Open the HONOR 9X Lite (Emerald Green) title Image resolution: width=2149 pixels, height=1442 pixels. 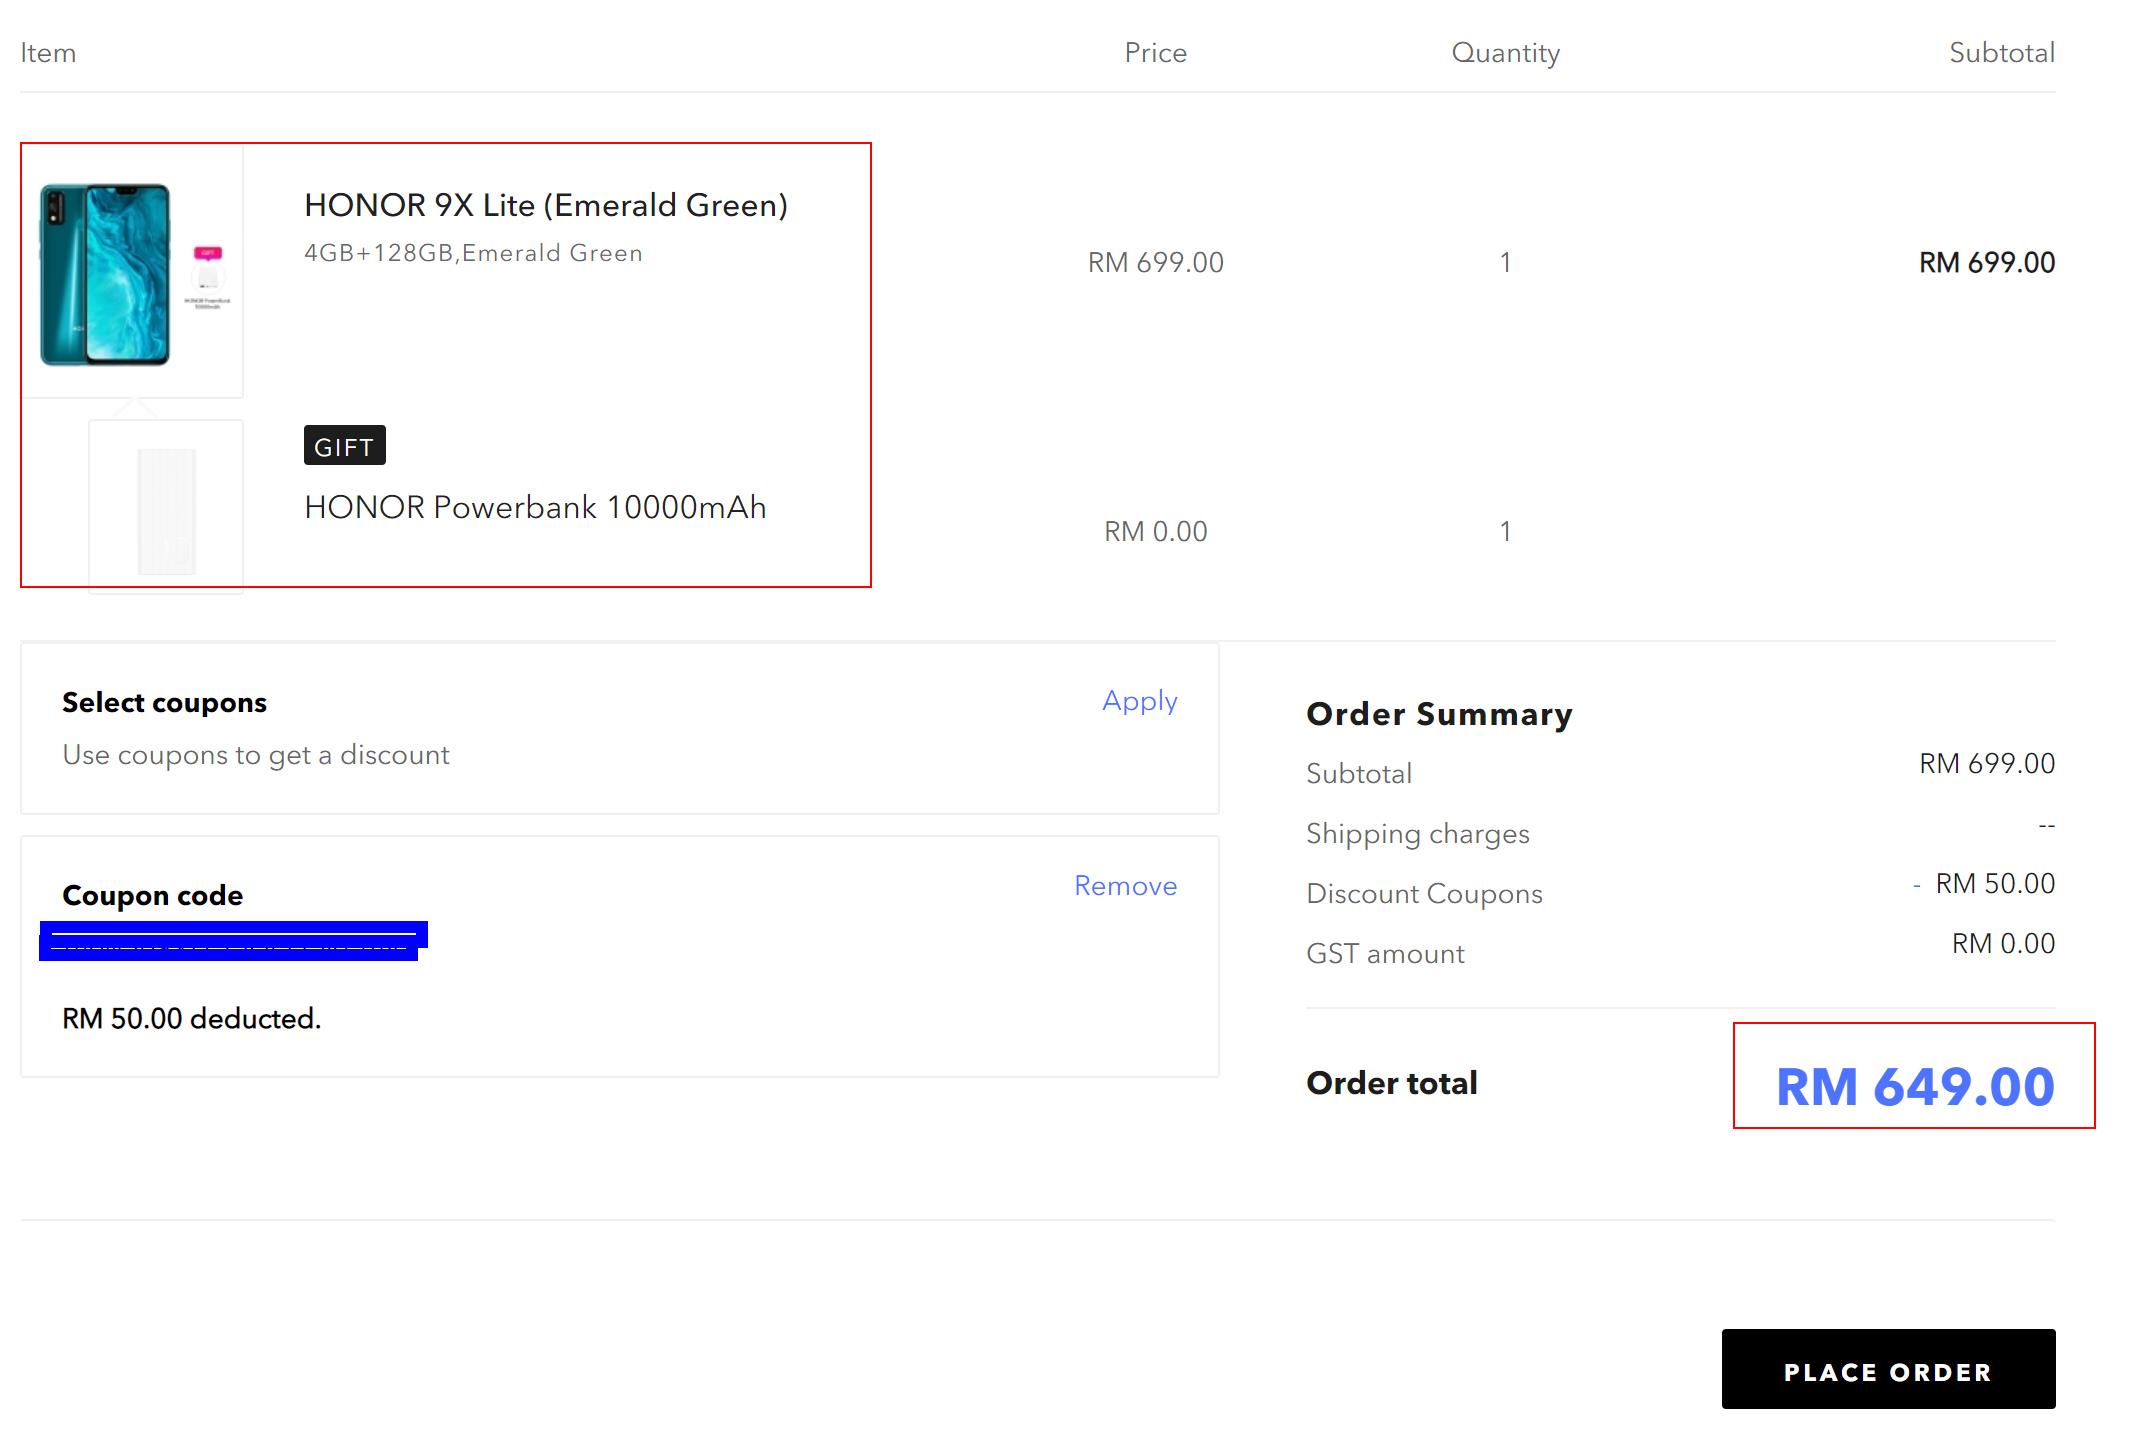coord(545,205)
